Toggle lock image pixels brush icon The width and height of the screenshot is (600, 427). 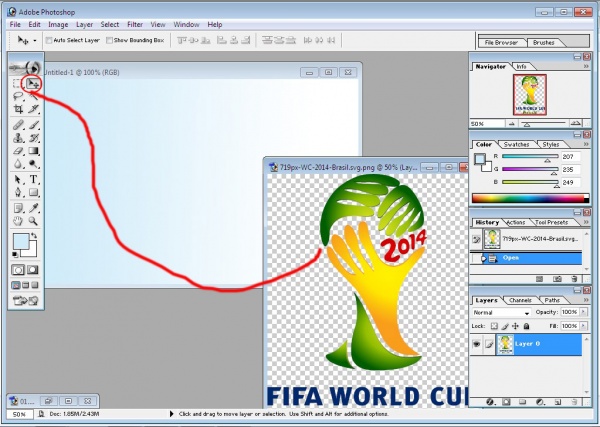pos(505,326)
